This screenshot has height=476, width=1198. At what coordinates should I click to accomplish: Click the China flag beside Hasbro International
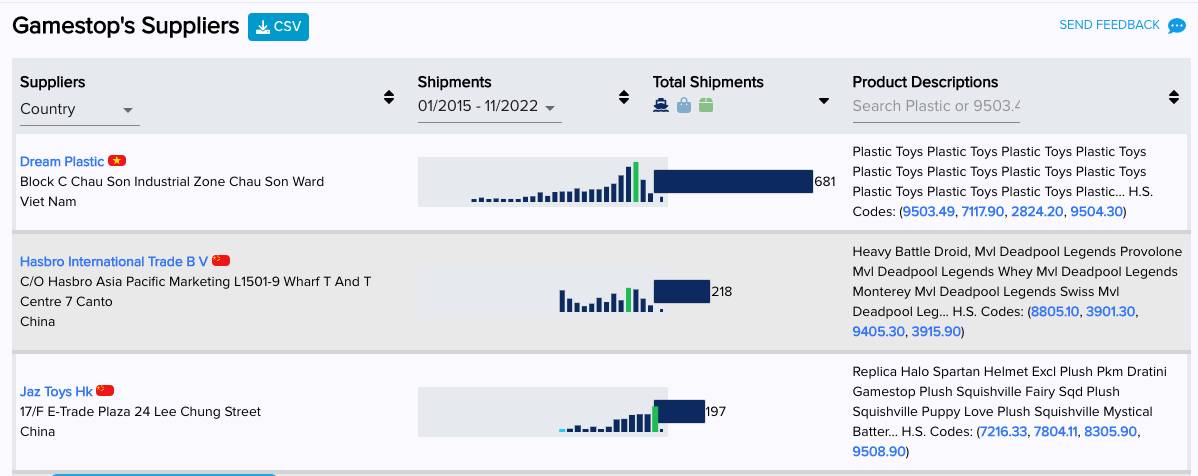pos(221,261)
